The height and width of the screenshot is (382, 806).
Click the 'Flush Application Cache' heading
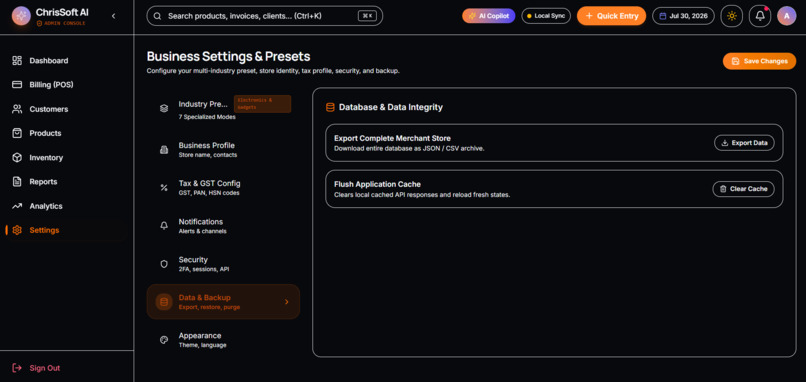[377, 184]
